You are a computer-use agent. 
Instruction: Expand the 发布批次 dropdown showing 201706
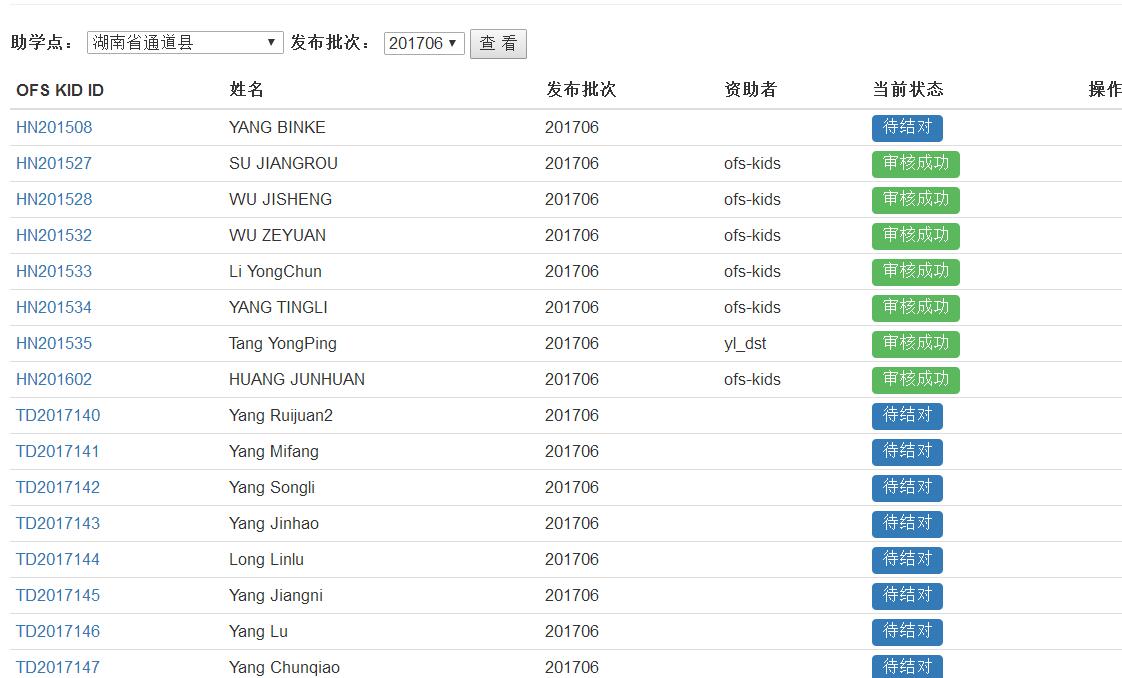tap(424, 43)
